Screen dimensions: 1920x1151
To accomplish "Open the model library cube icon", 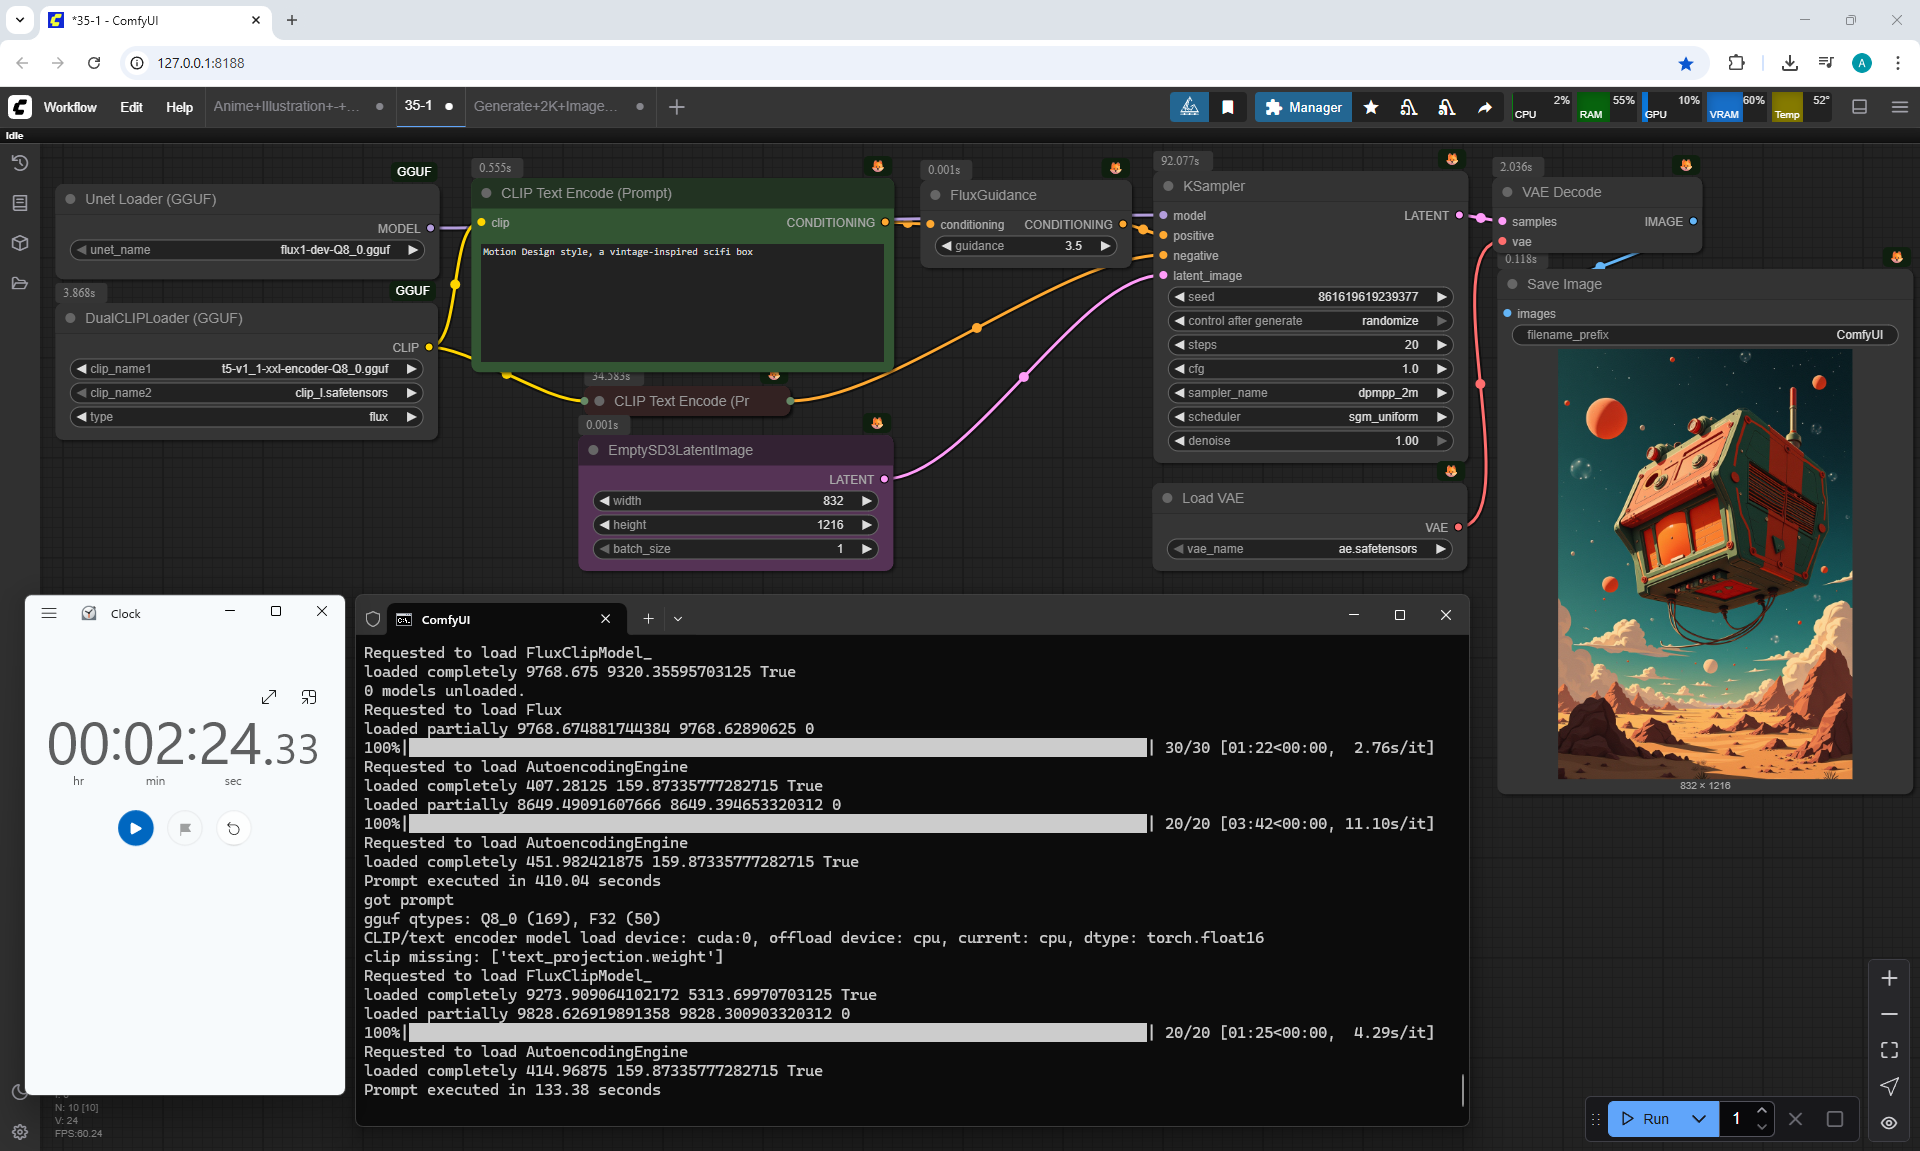I will 19,243.
